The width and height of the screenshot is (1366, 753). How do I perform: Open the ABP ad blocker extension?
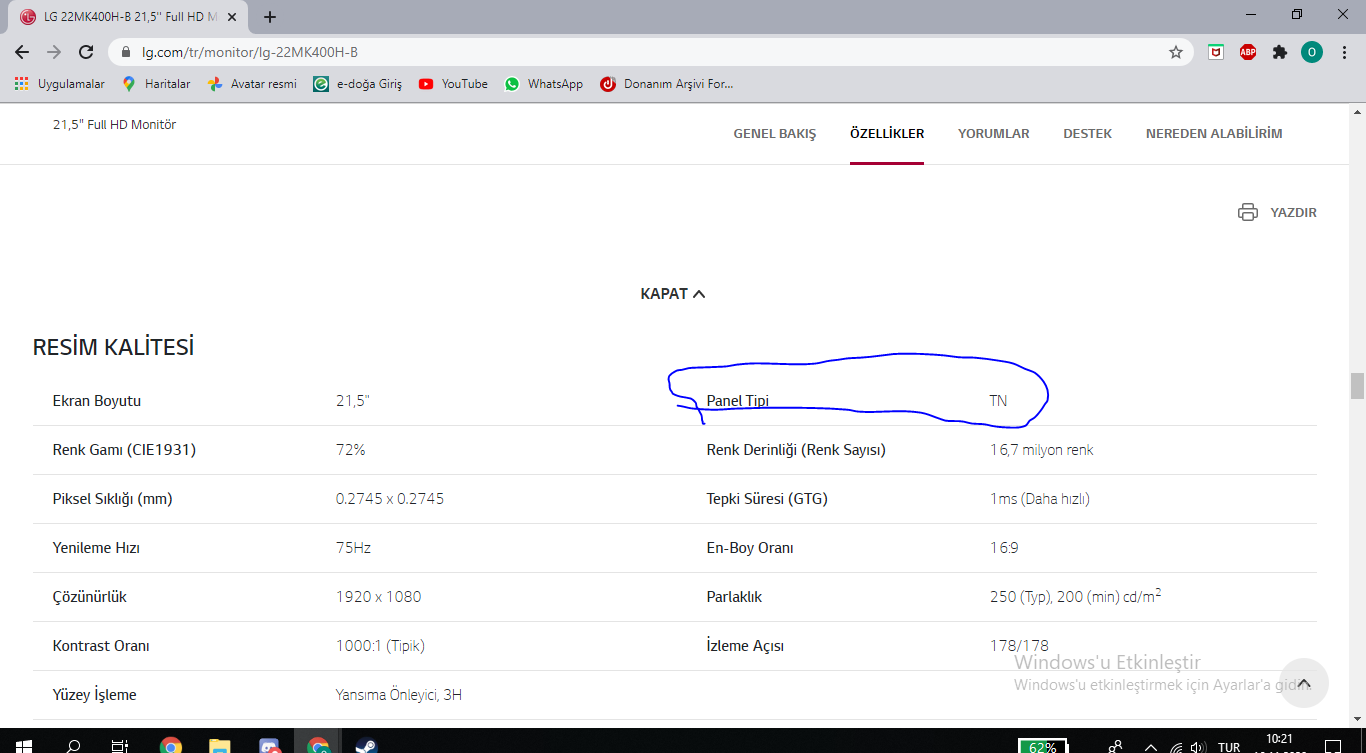tap(1248, 52)
